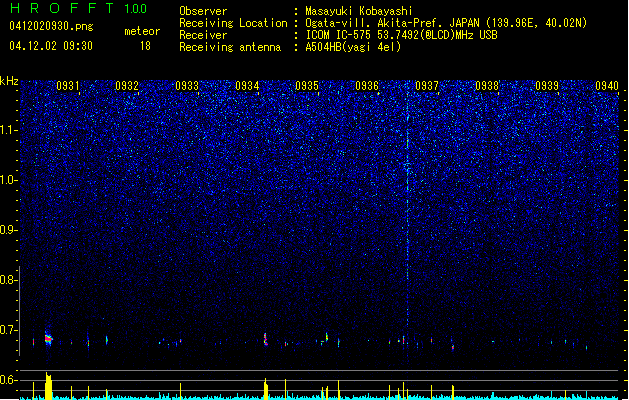Image resolution: width=629 pixels, height=400 pixels.
Task: Click the large meteor echo near 0931
Action: [48, 338]
